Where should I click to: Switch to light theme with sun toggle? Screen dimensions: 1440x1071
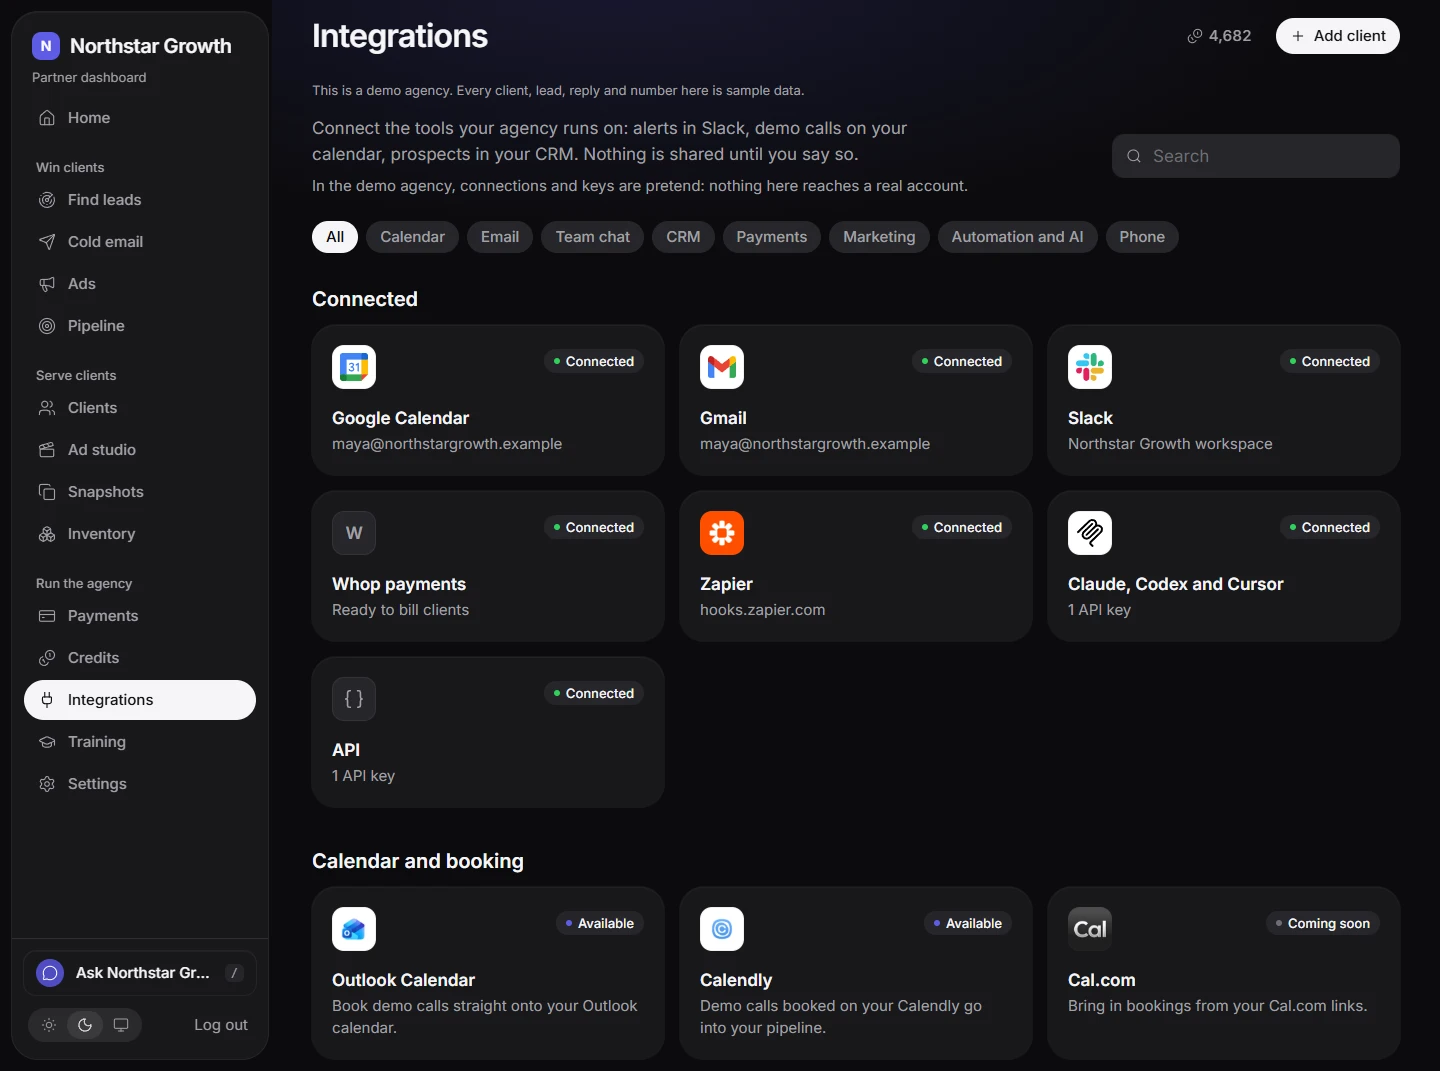pyautogui.click(x=49, y=1025)
